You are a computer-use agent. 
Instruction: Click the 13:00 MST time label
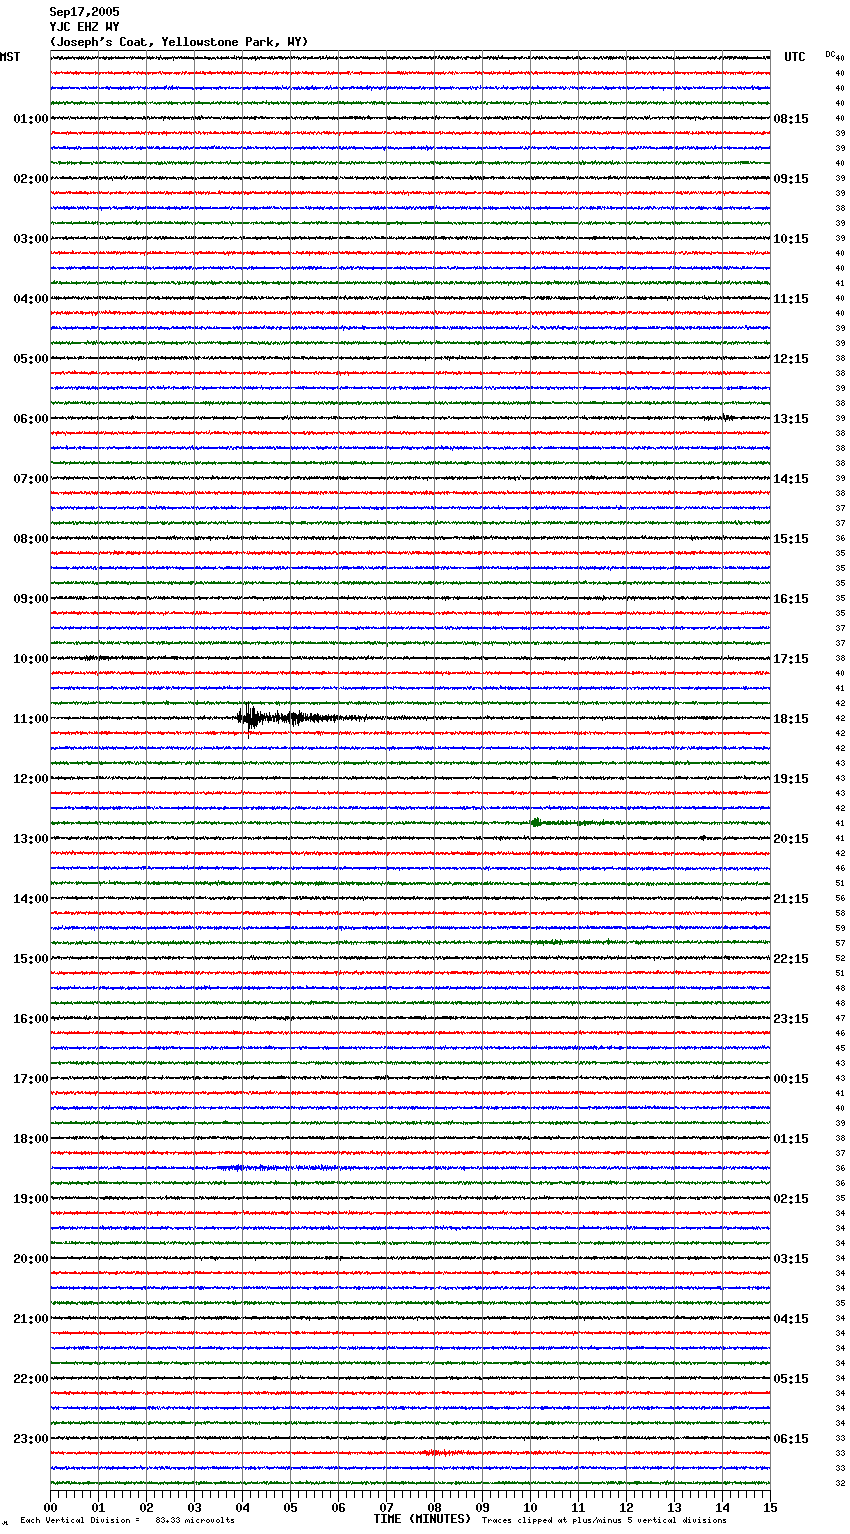tap(31, 839)
